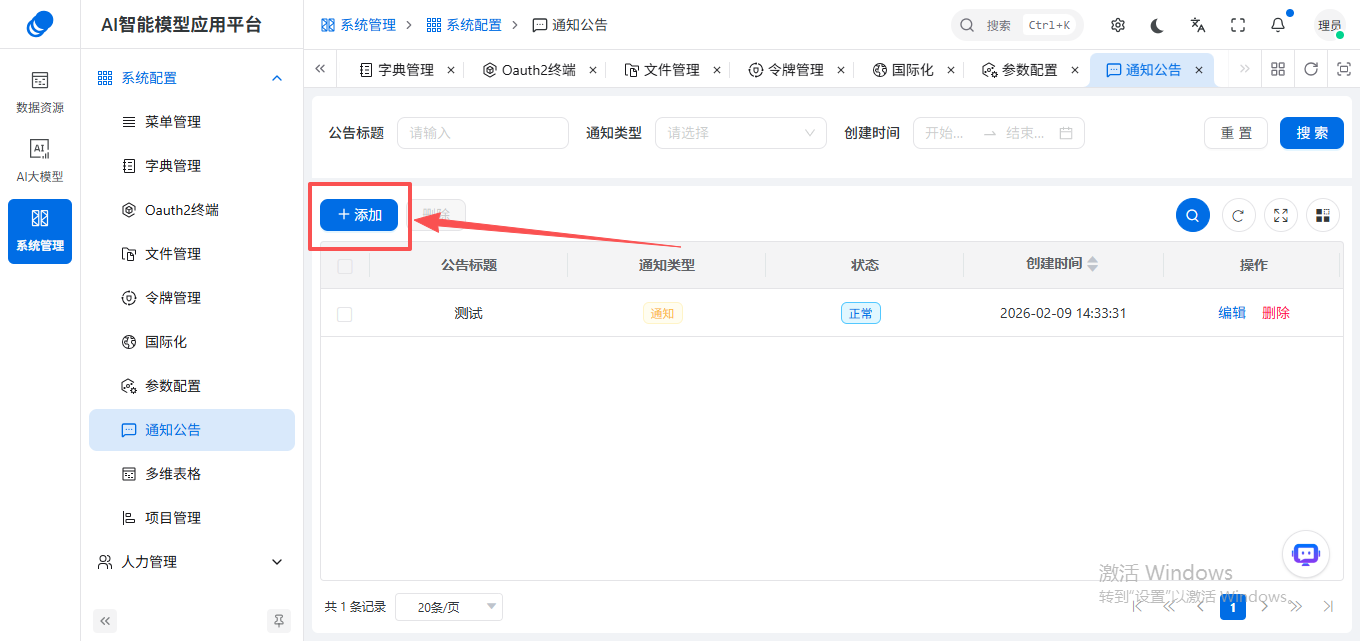The width and height of the screenshot is (1360, 641).
Task: Click the 重置 button
Action: 1236,133
